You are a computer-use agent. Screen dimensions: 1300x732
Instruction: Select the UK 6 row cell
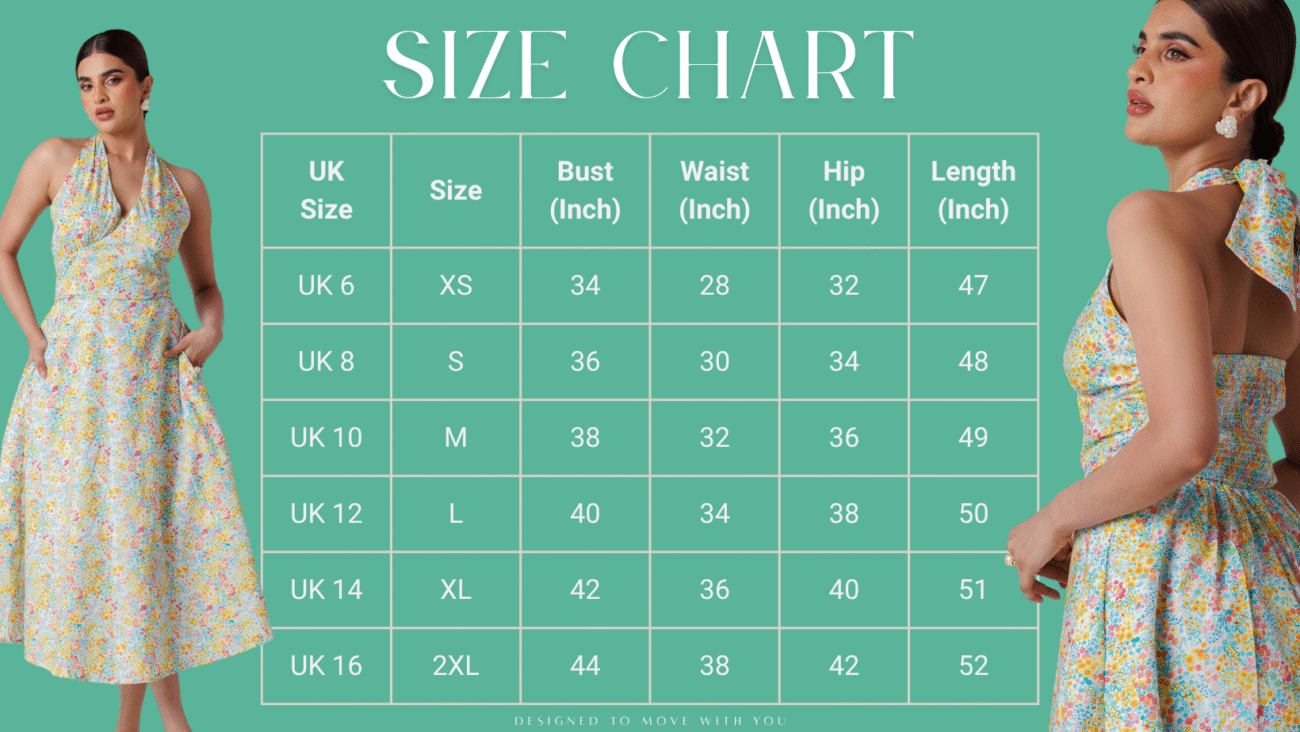326,285
